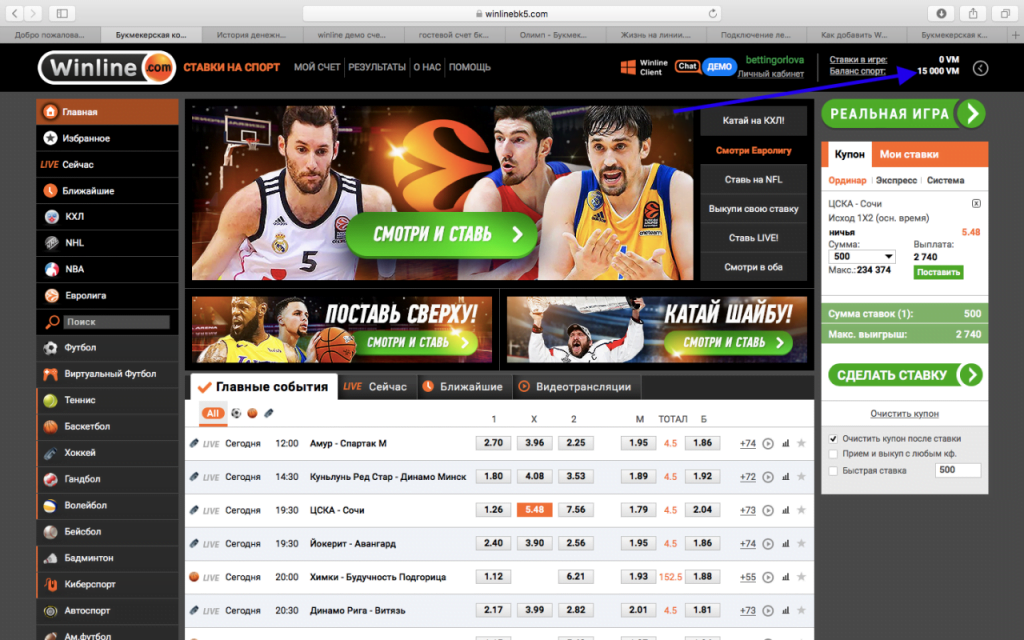Open video stream for Амур - Спартак М
Screen dimensions: 1024x640
pos(768,443)
